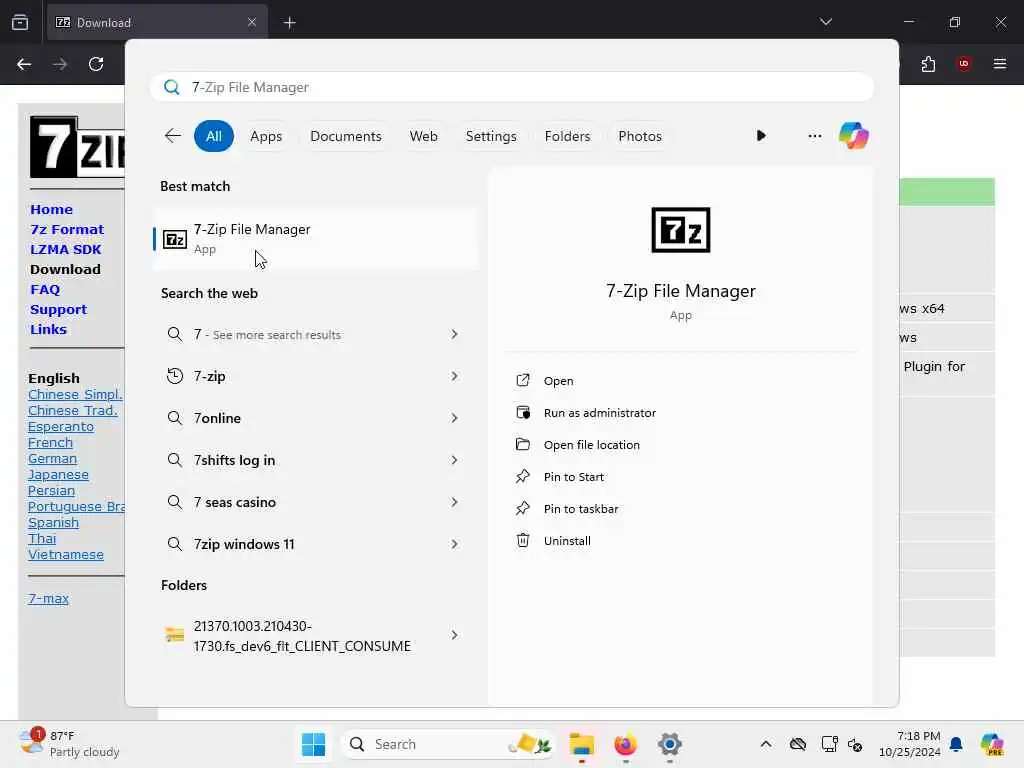1024x768 pixels.
Task: Expand '7 - See more search results' chevron
Action: (455, 334)
